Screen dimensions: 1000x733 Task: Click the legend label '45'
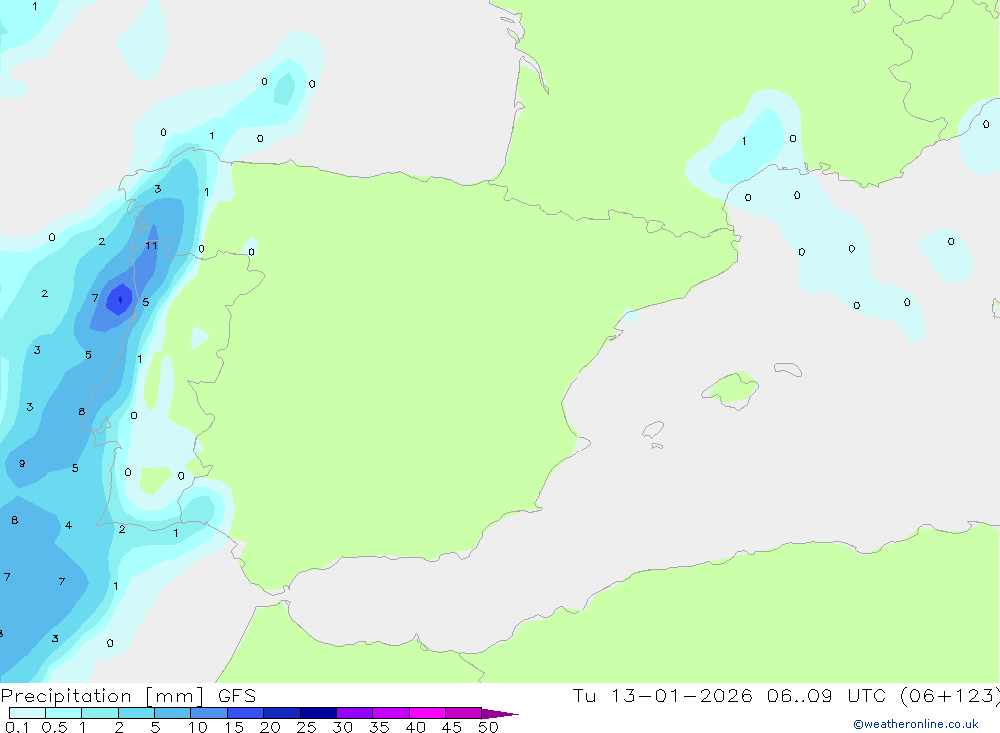(452, 727)
